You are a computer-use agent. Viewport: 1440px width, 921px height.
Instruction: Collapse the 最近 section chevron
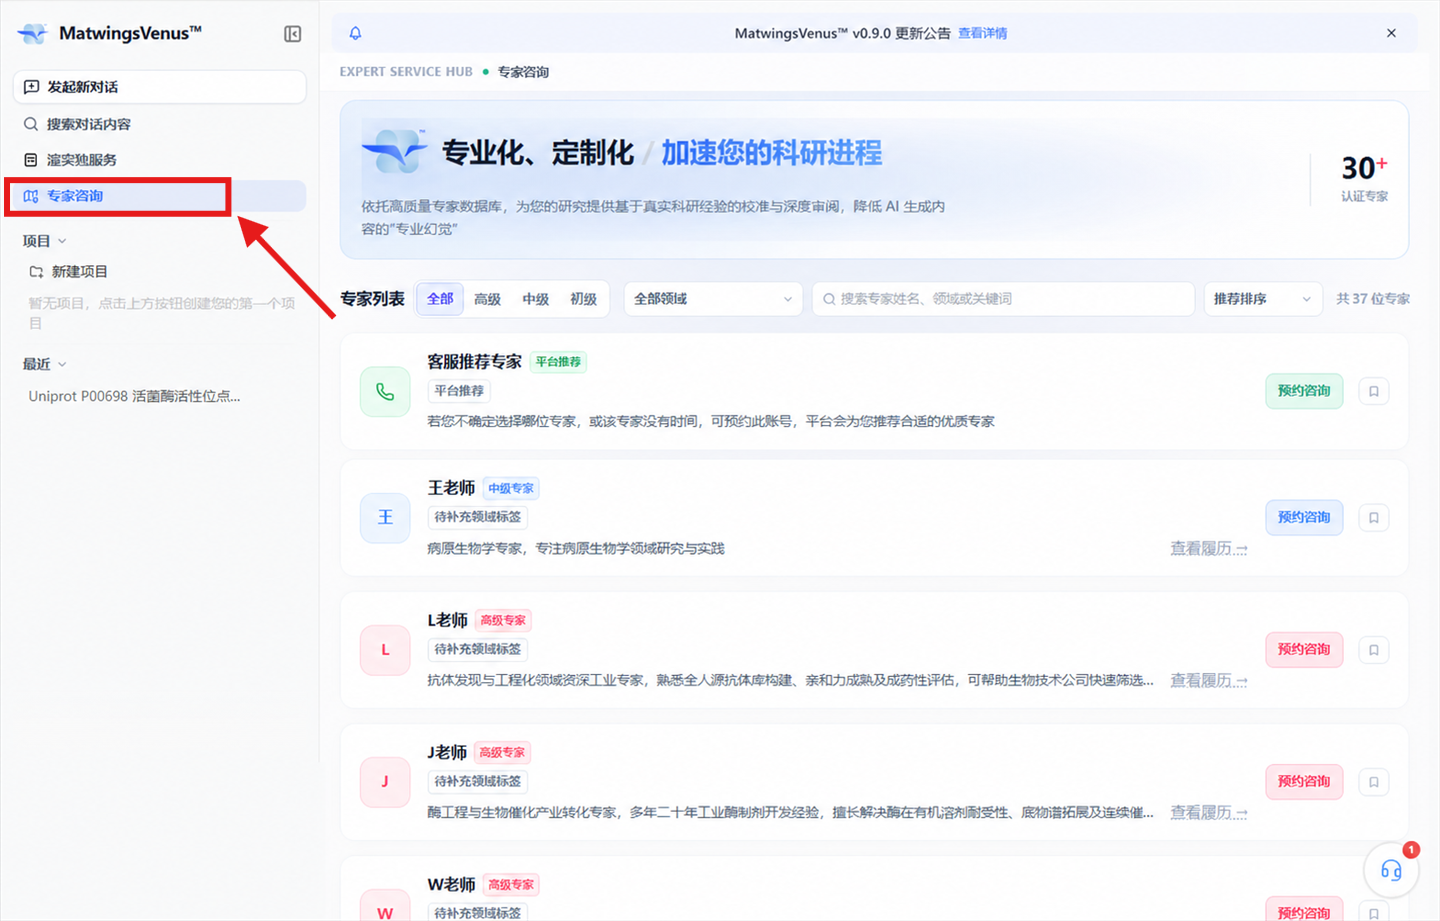pos(62,364)
